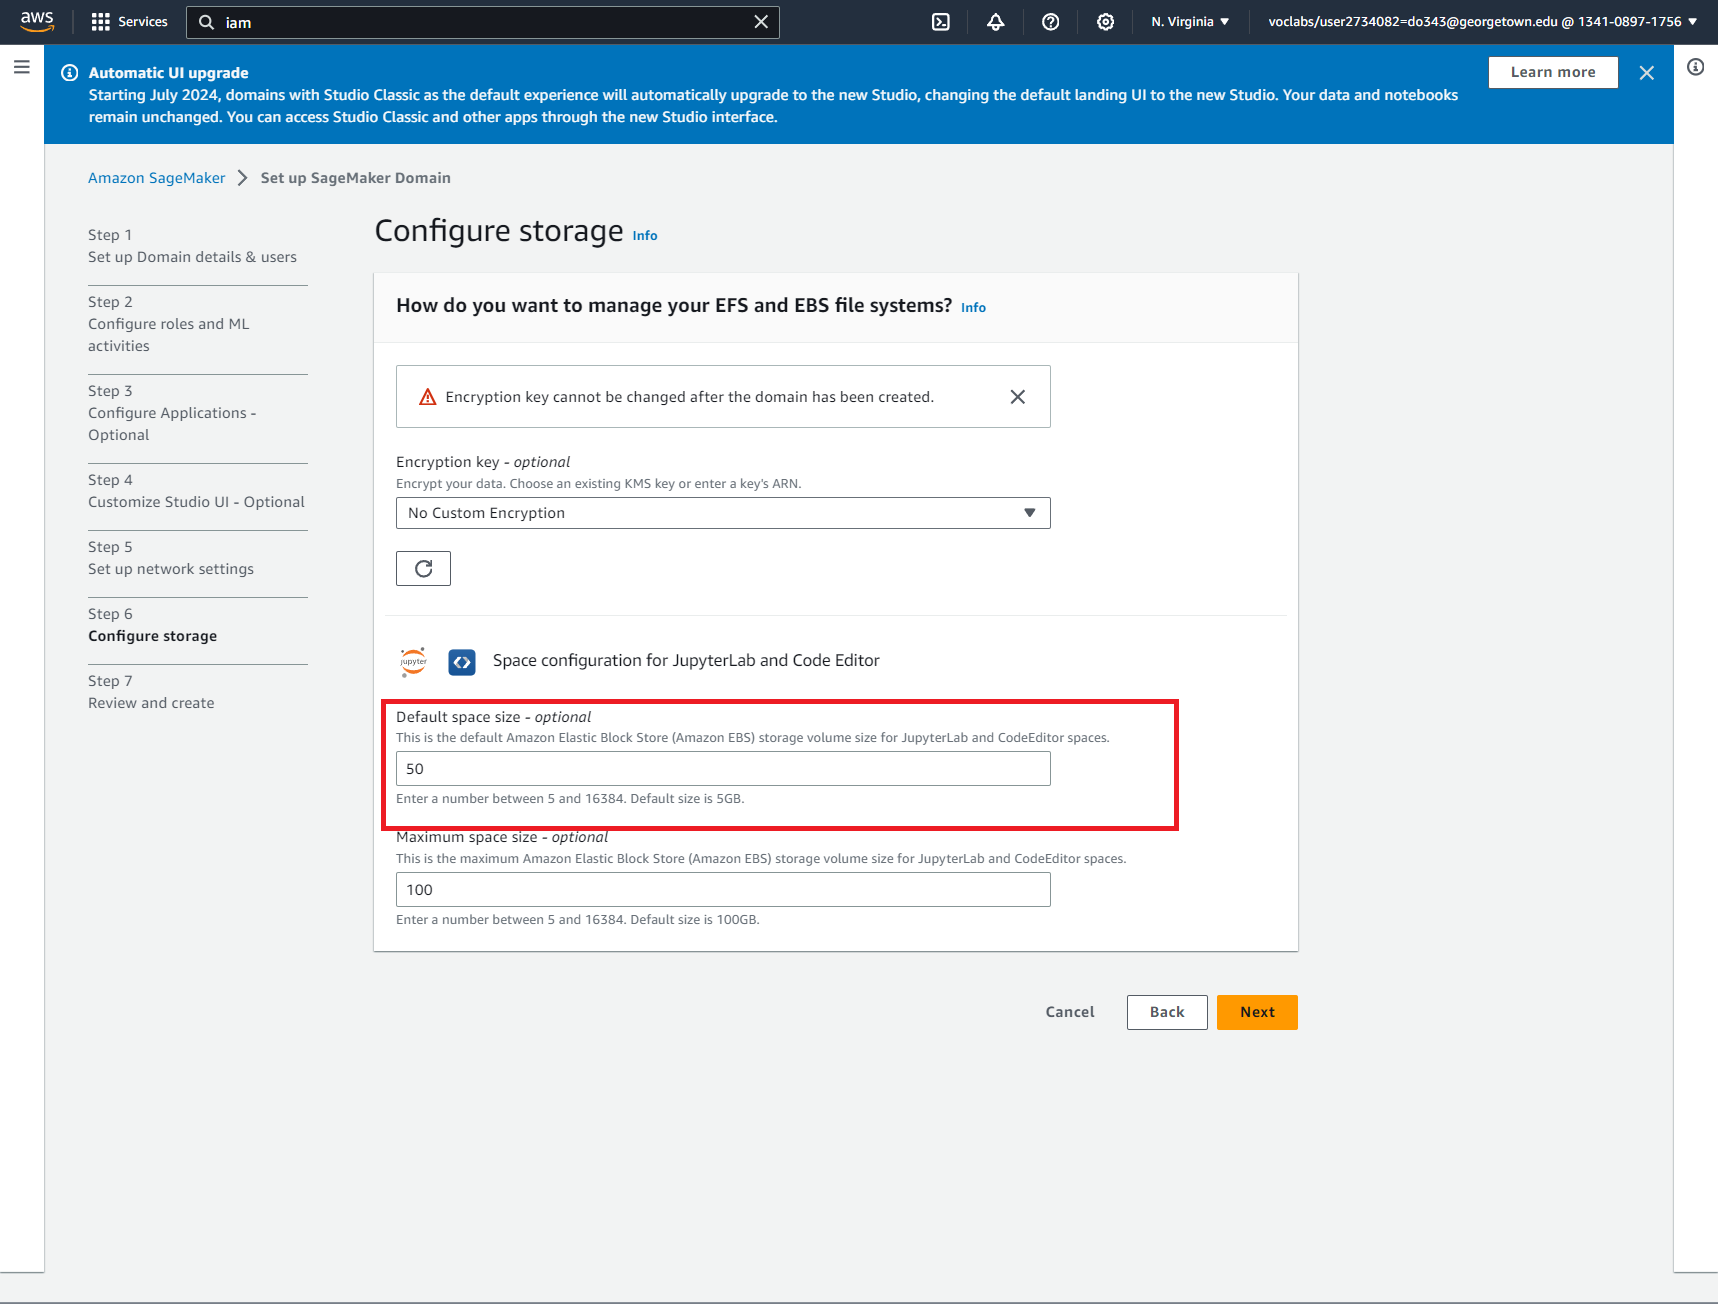Open the Services grid menu
Viewport: 1718px width, 1304px height.
coord(129,22)
